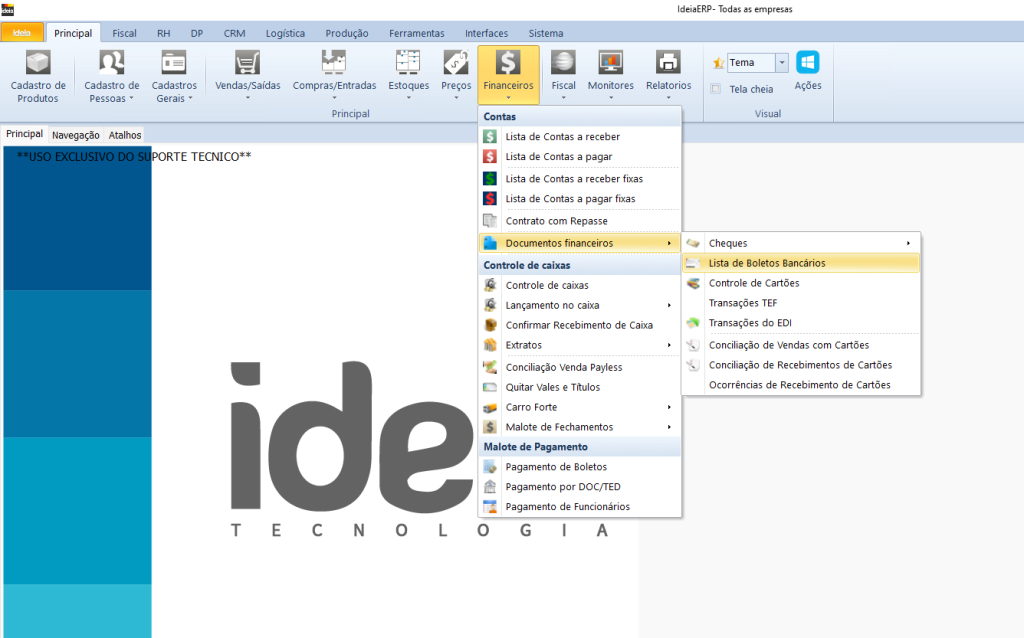
Task: Choose Lista de Contas a receber
Action: [x=562, y=137]
